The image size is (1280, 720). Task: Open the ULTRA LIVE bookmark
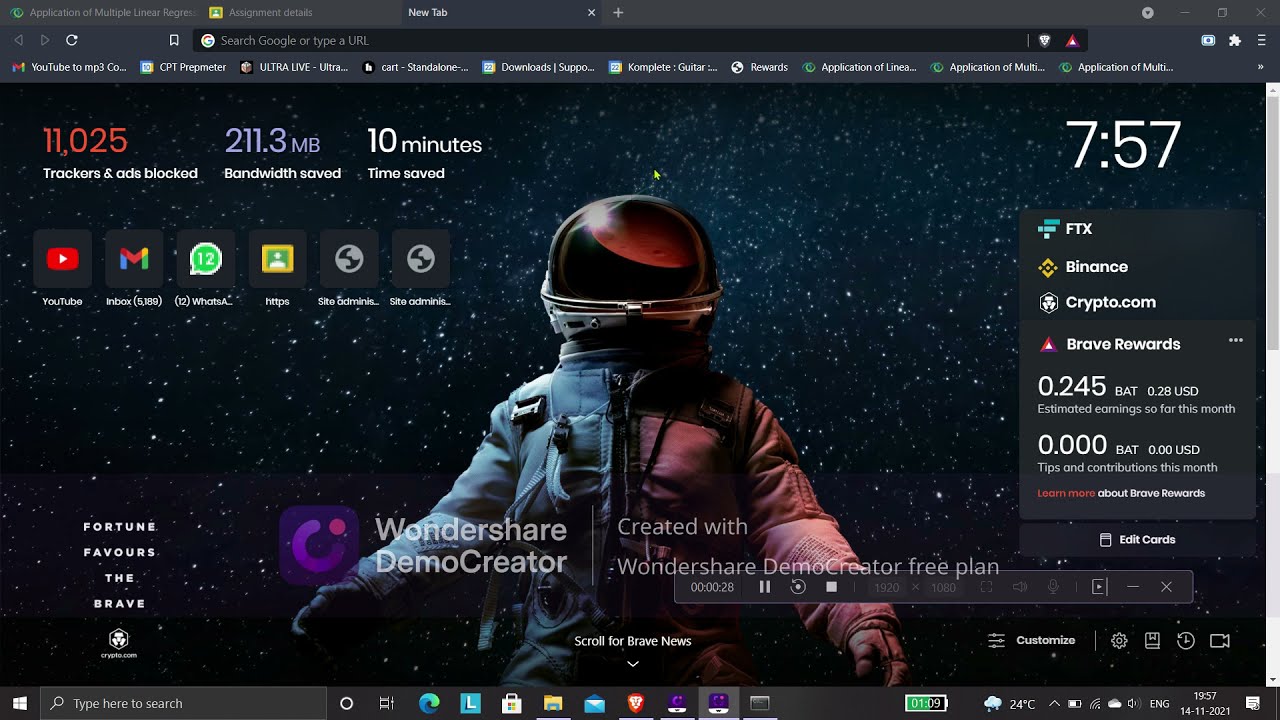pyautogui.click(x=295, y=67)
